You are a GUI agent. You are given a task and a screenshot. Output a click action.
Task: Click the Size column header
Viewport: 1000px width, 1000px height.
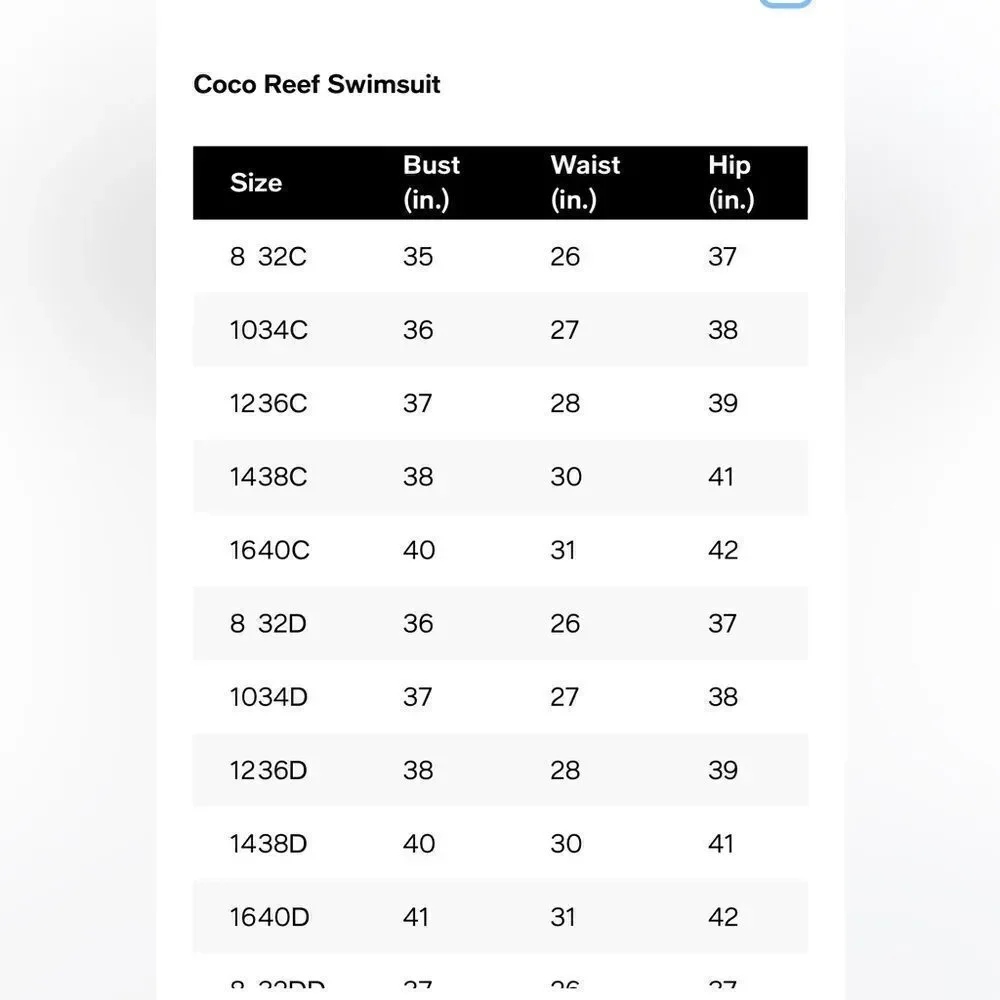256,183
